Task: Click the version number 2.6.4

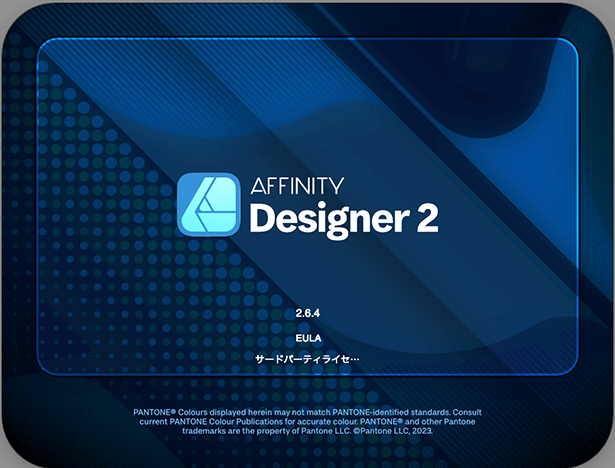Action: click(x=307, y=314)
